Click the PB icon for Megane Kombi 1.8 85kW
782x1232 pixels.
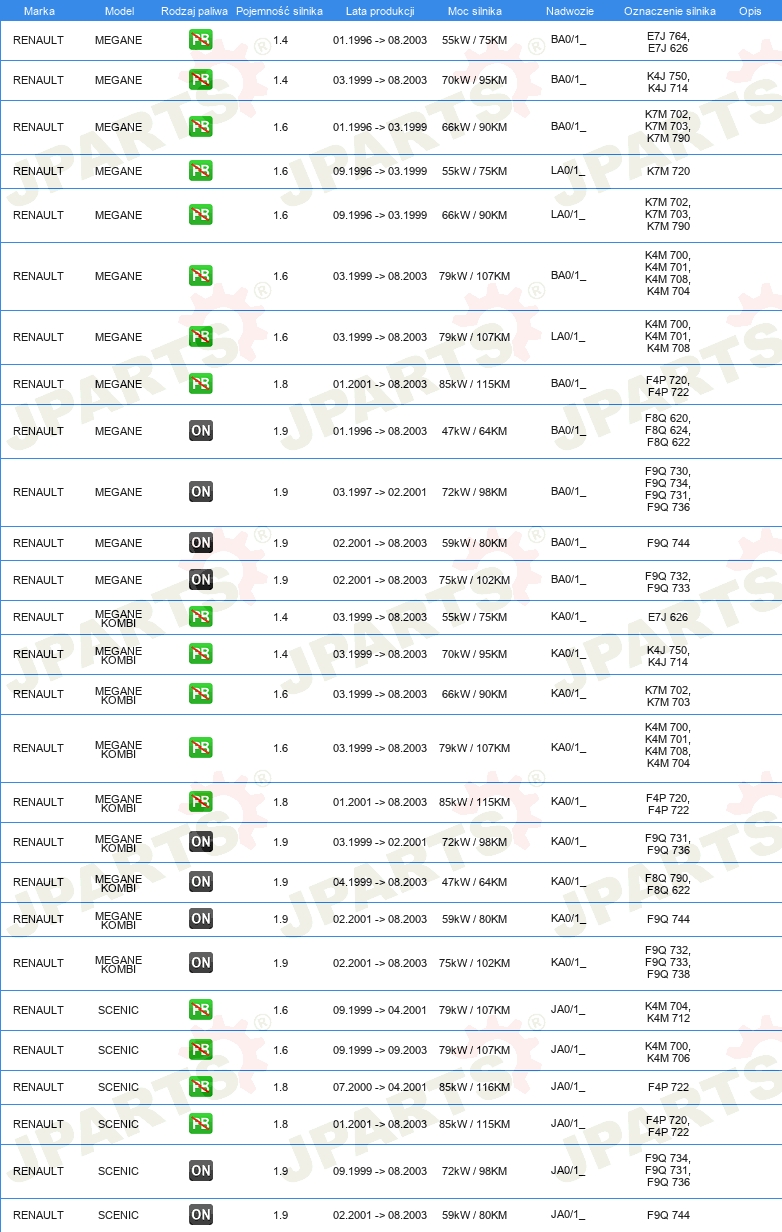click(x=201, y=802)
